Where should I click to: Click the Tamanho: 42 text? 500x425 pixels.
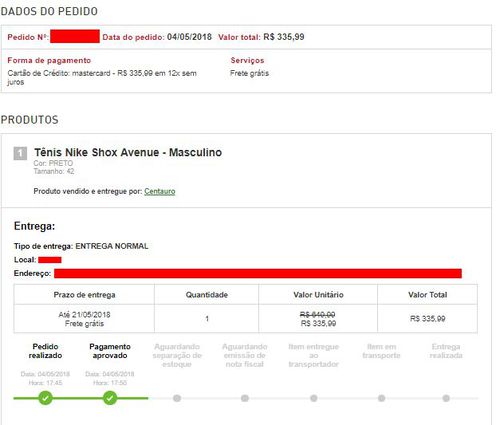[x=54, y=171]
